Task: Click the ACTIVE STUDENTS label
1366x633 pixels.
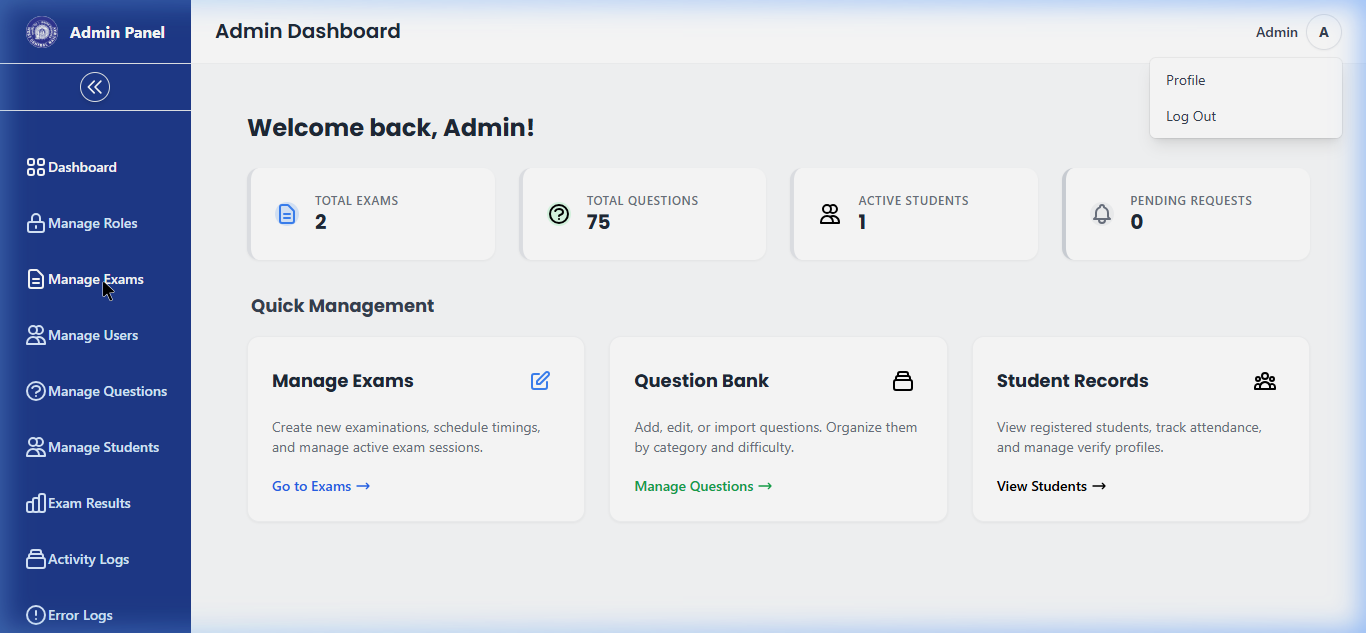Action: [914, 201]
